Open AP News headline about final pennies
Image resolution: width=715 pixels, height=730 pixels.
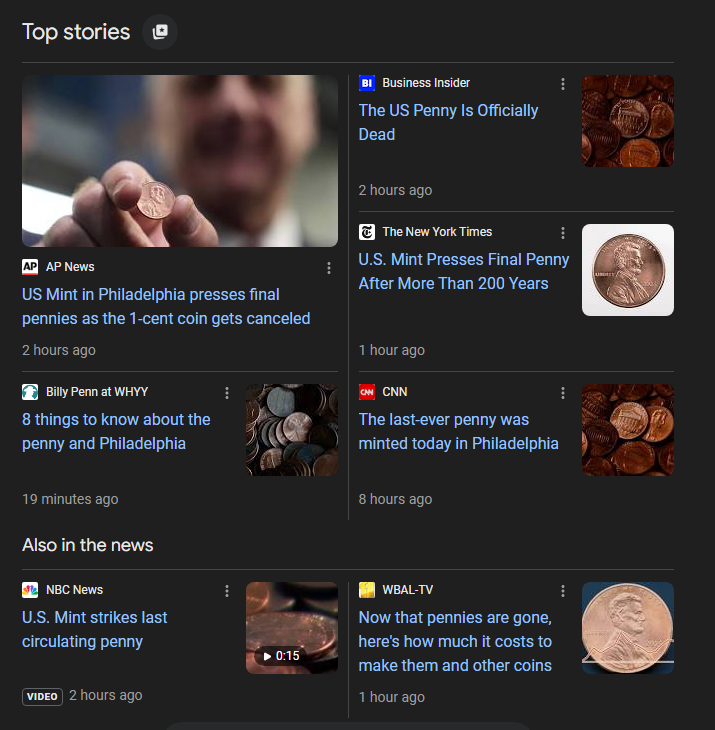(166, 306)
